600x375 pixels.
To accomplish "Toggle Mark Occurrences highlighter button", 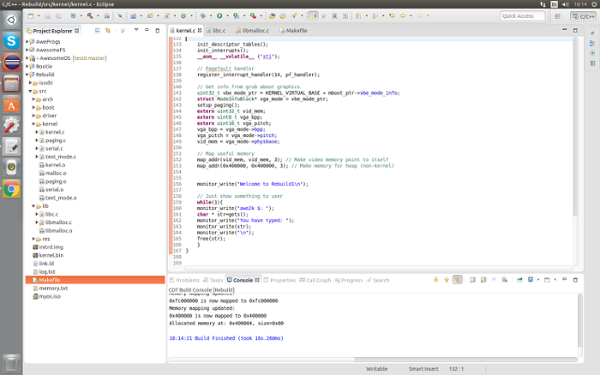I will [313, 16].
